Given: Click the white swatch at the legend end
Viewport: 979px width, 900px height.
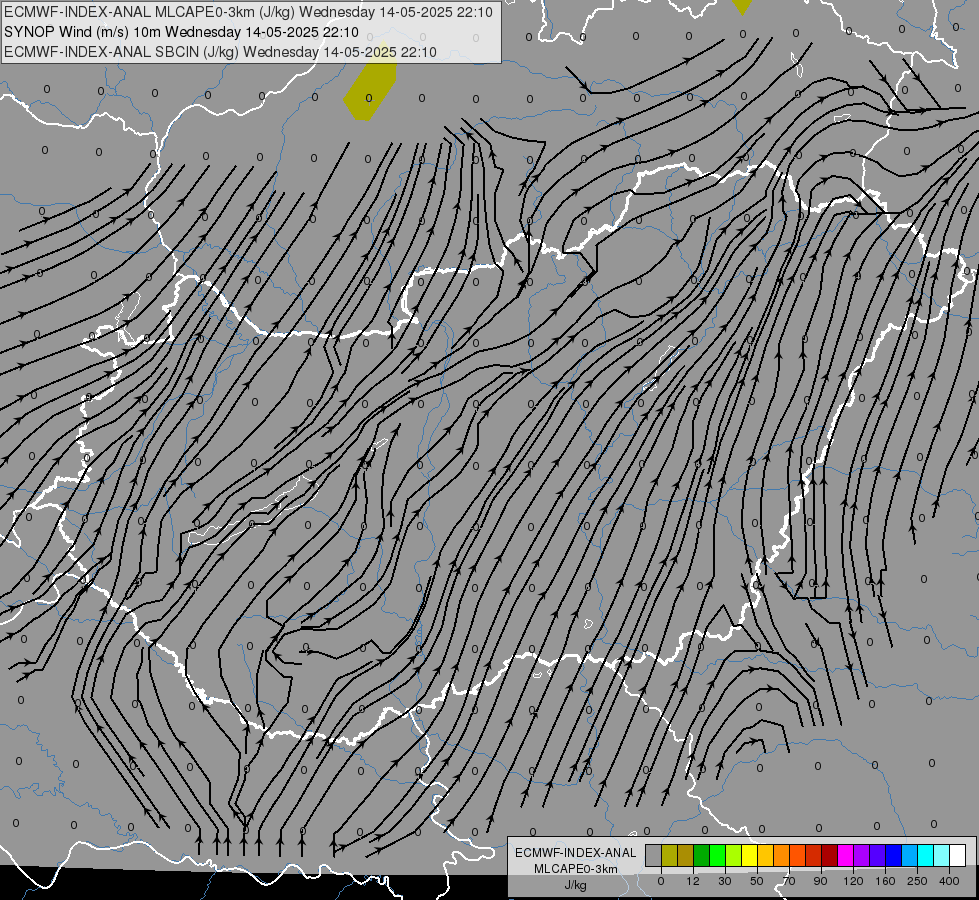Looking at the screenshot, I should [958, 856].
